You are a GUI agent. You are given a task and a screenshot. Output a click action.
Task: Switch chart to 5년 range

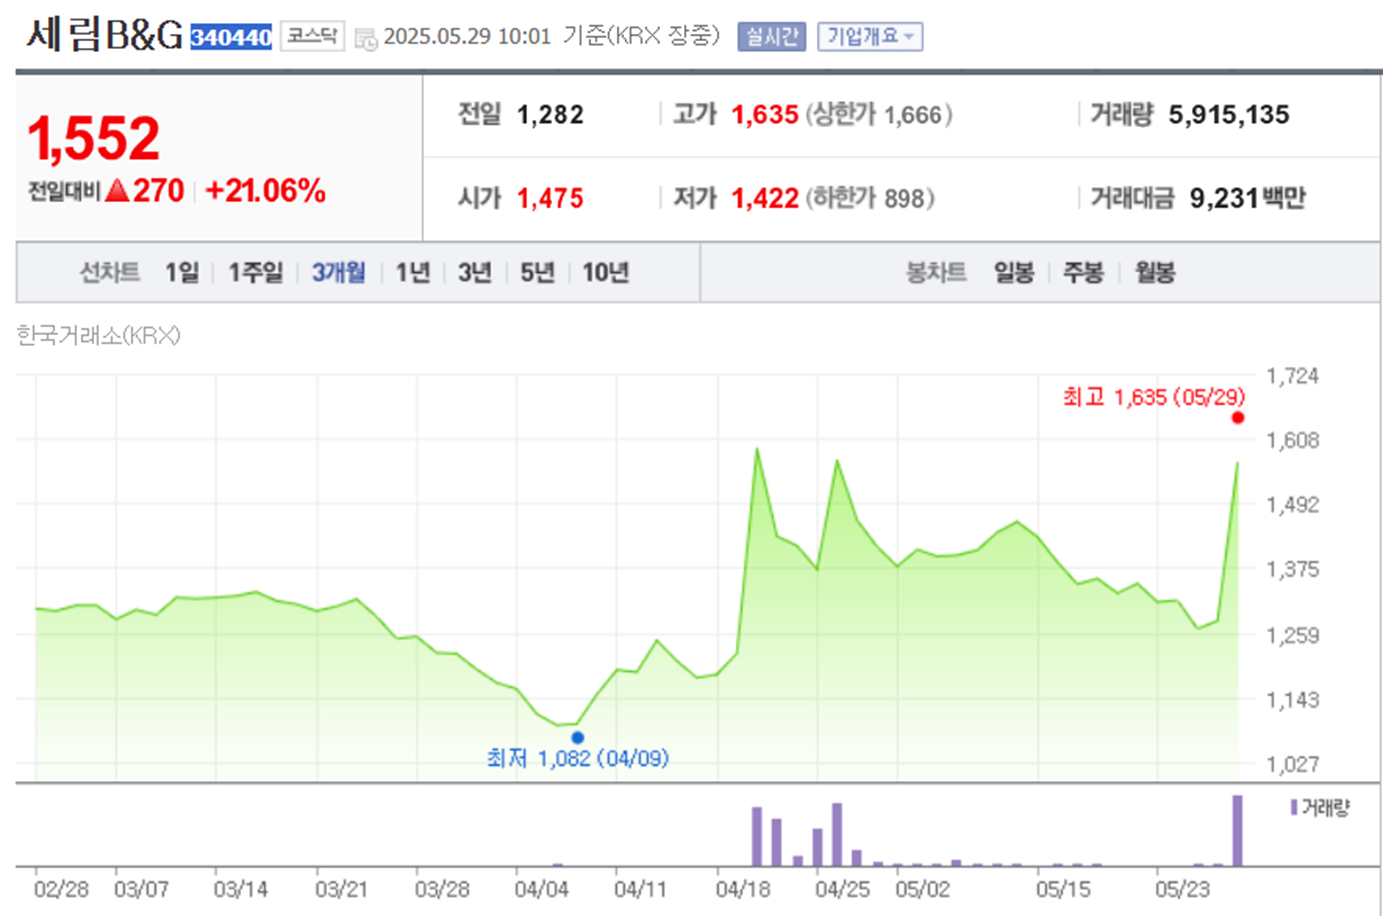click(537, 272)
